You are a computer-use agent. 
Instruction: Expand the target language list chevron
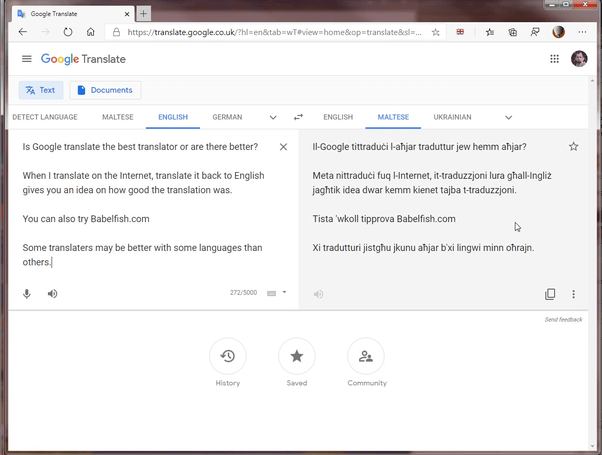click(508, 117)
